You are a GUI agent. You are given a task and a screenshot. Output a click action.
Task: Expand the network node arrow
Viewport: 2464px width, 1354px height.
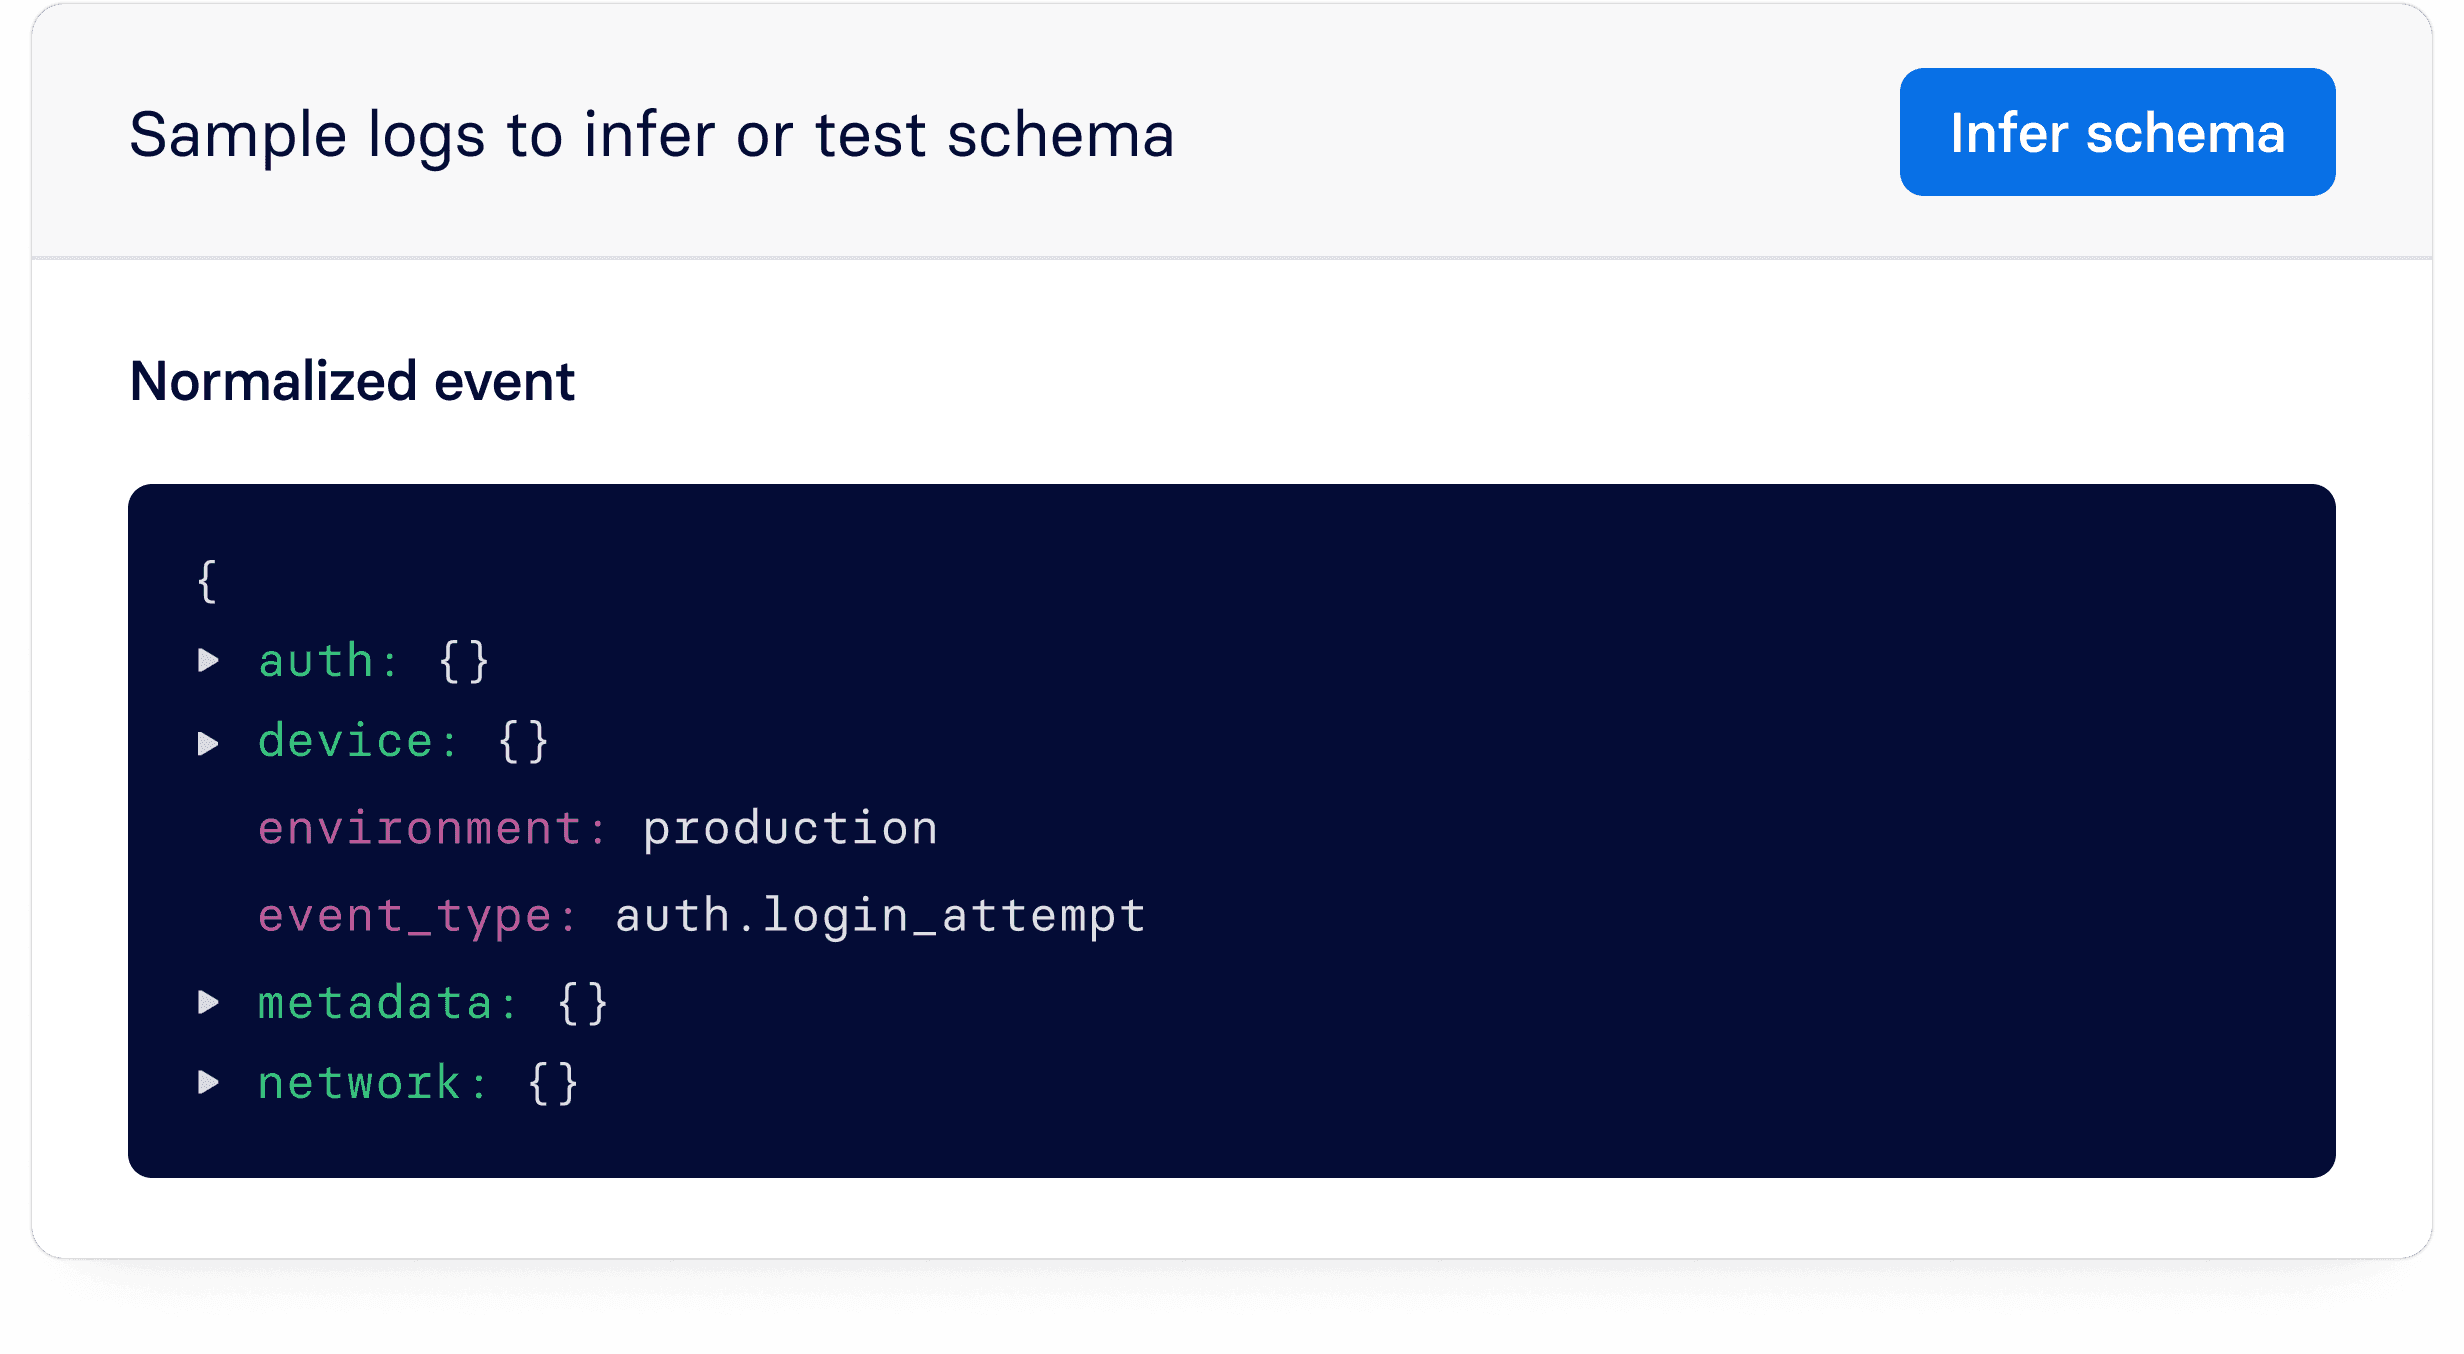click(208, 1082)
